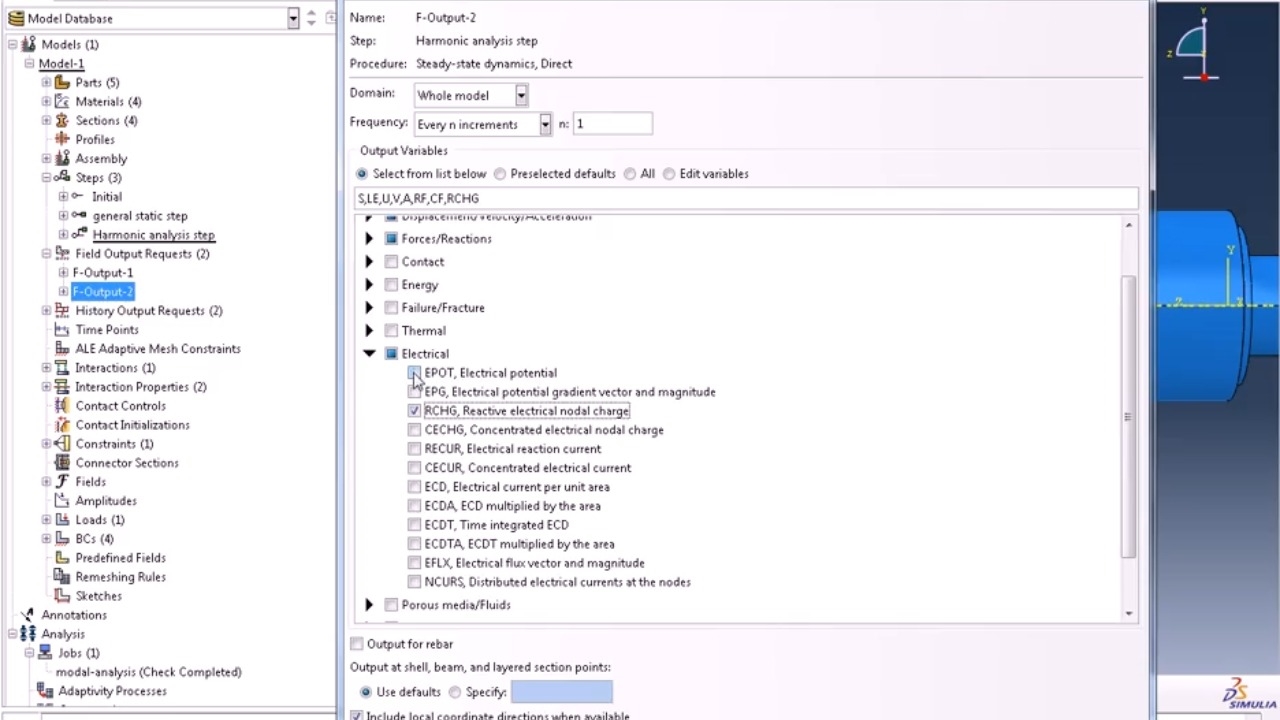Collapse the Electrical output category
1280x720 pixels.
(369, 354)
